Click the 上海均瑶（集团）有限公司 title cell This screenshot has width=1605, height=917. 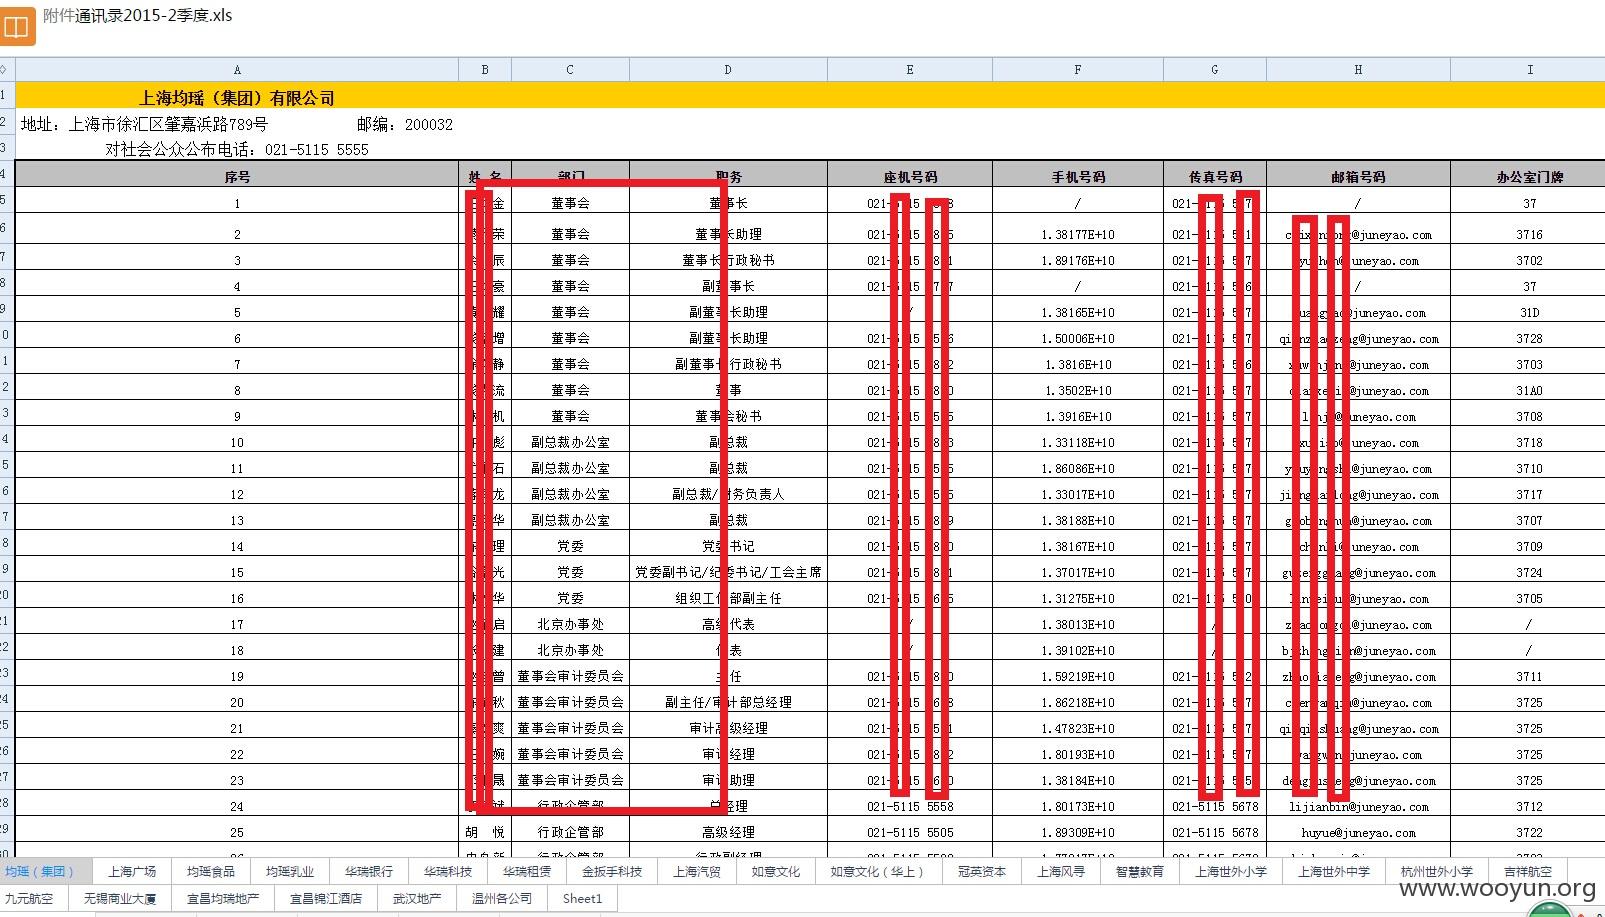tap(237, 98)
